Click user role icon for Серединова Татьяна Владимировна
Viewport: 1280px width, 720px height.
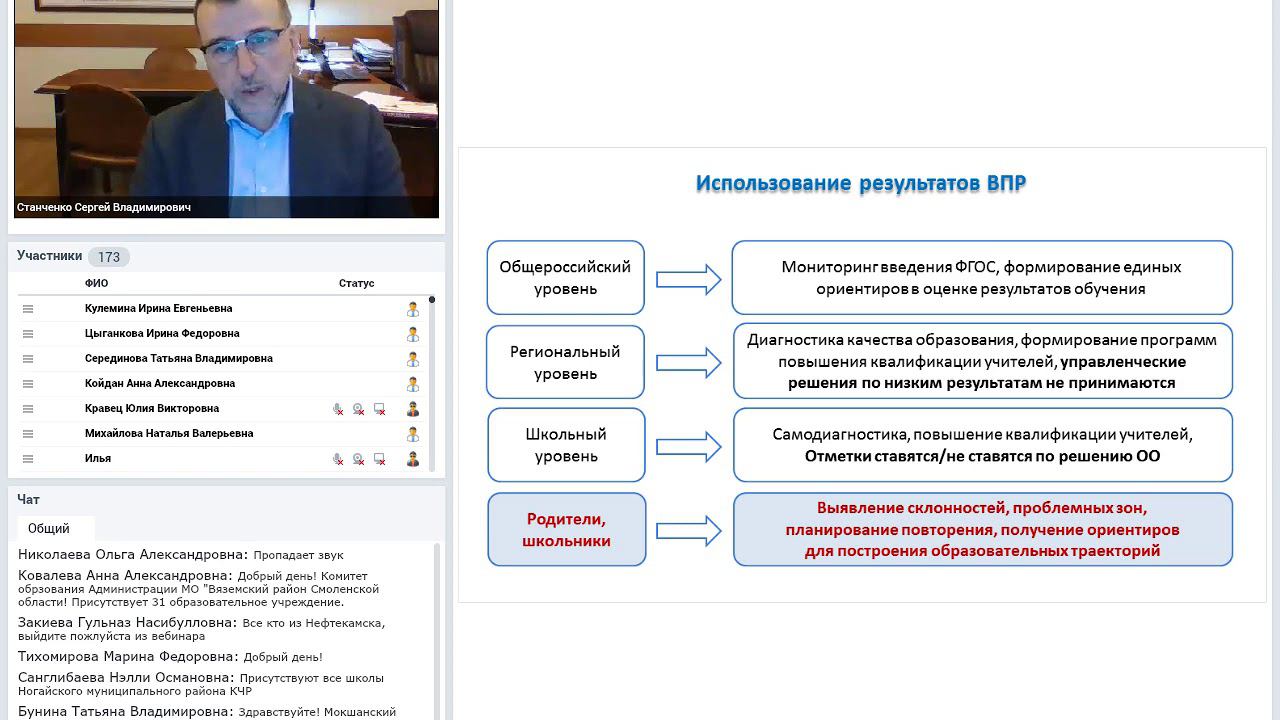click(412, 359)
